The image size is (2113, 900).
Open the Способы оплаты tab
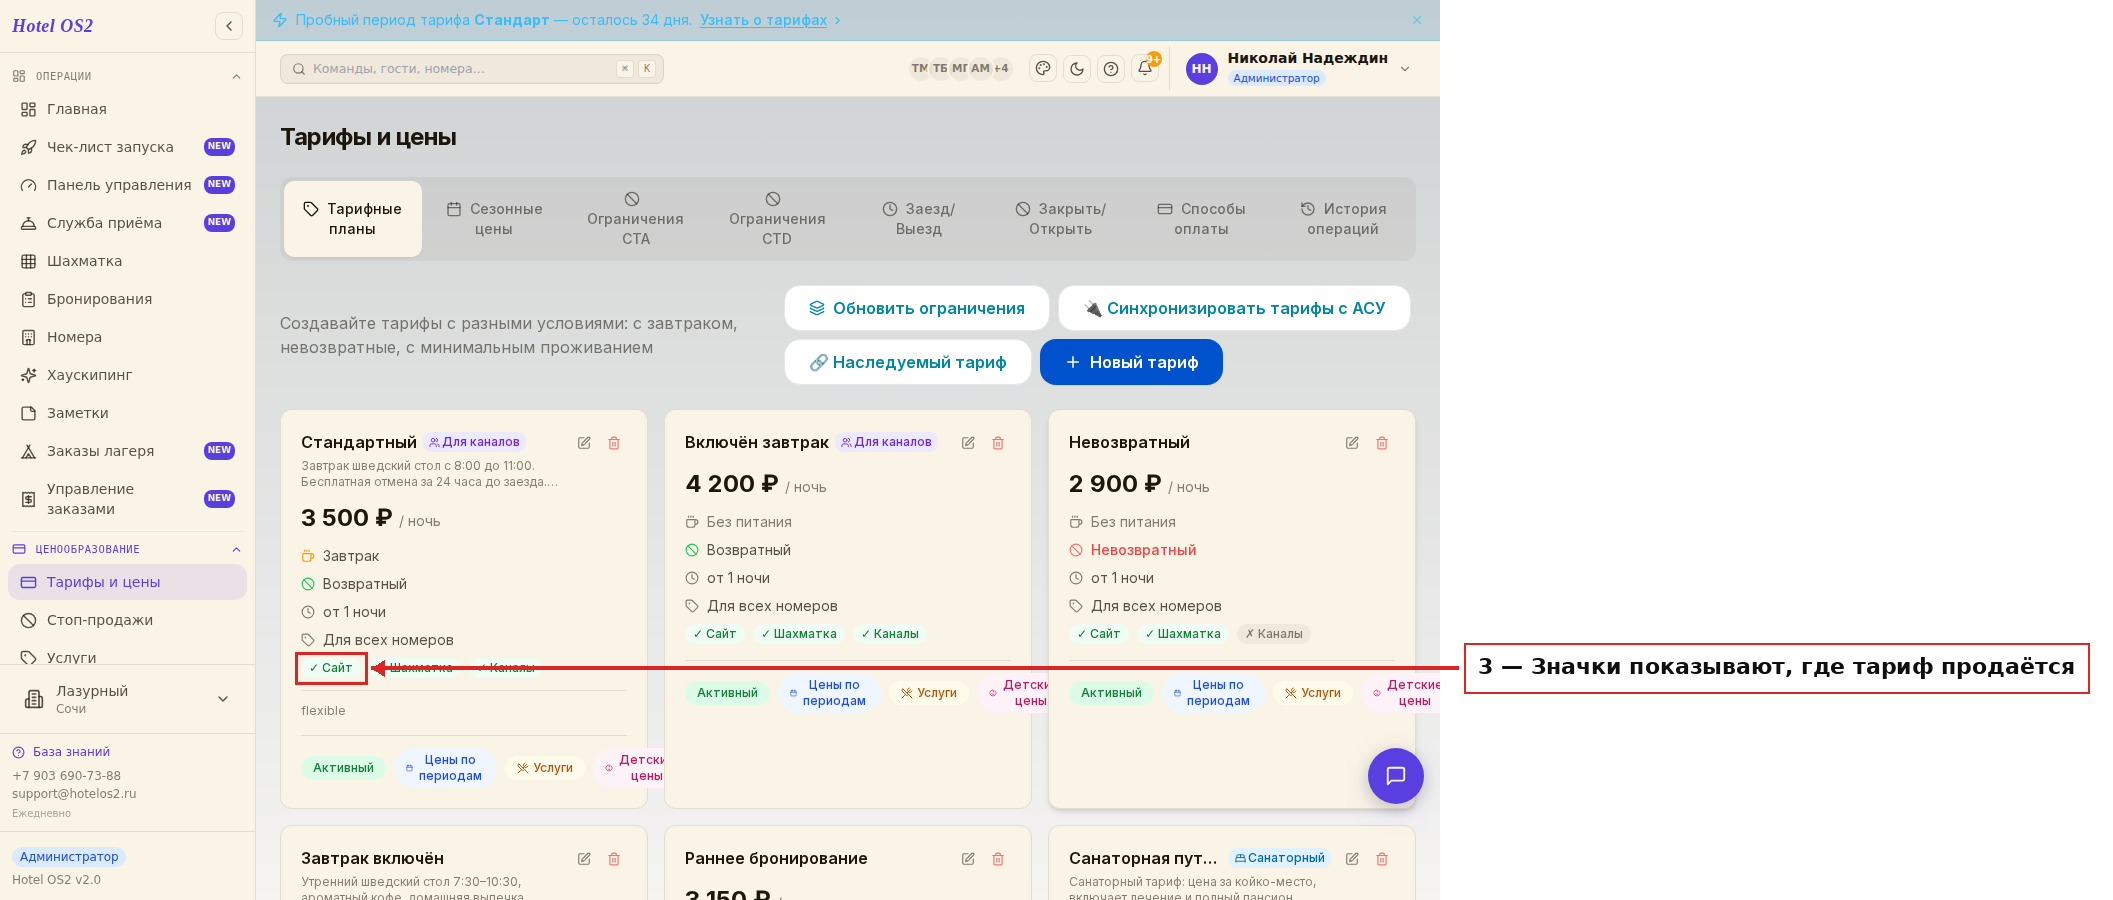pos(1202,219)
